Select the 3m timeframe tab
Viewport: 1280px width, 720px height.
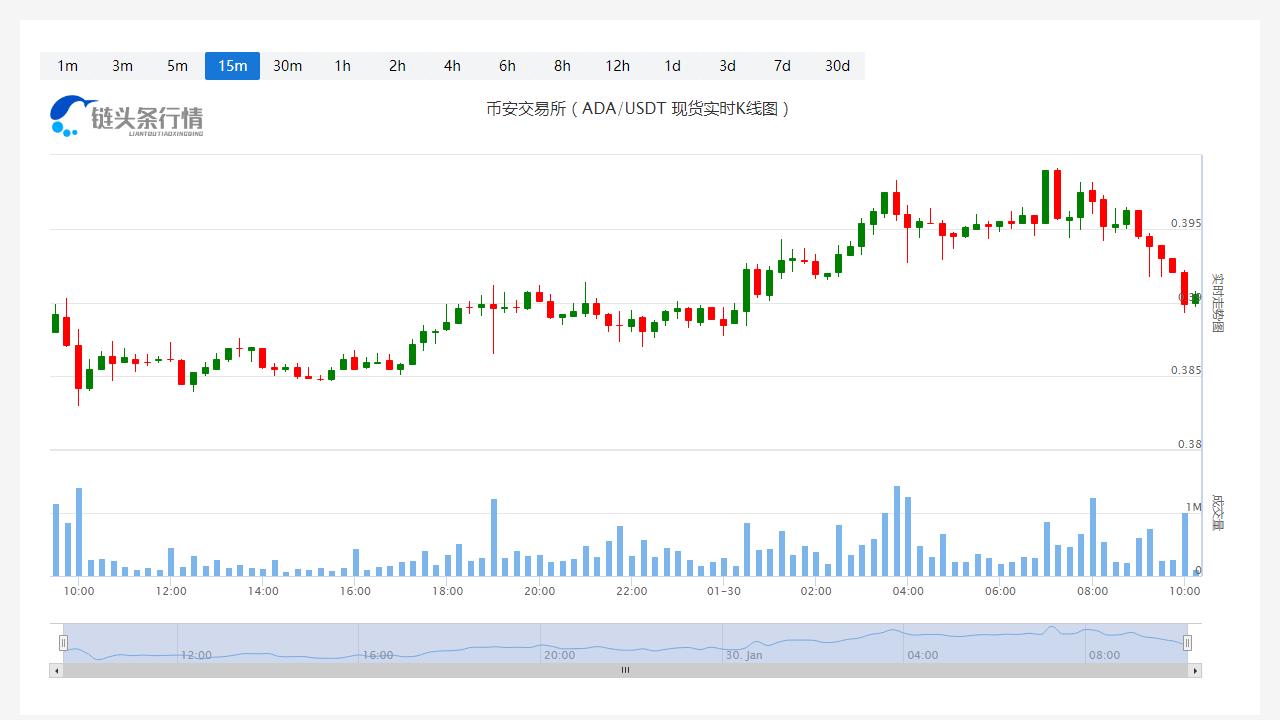[122, 66]
